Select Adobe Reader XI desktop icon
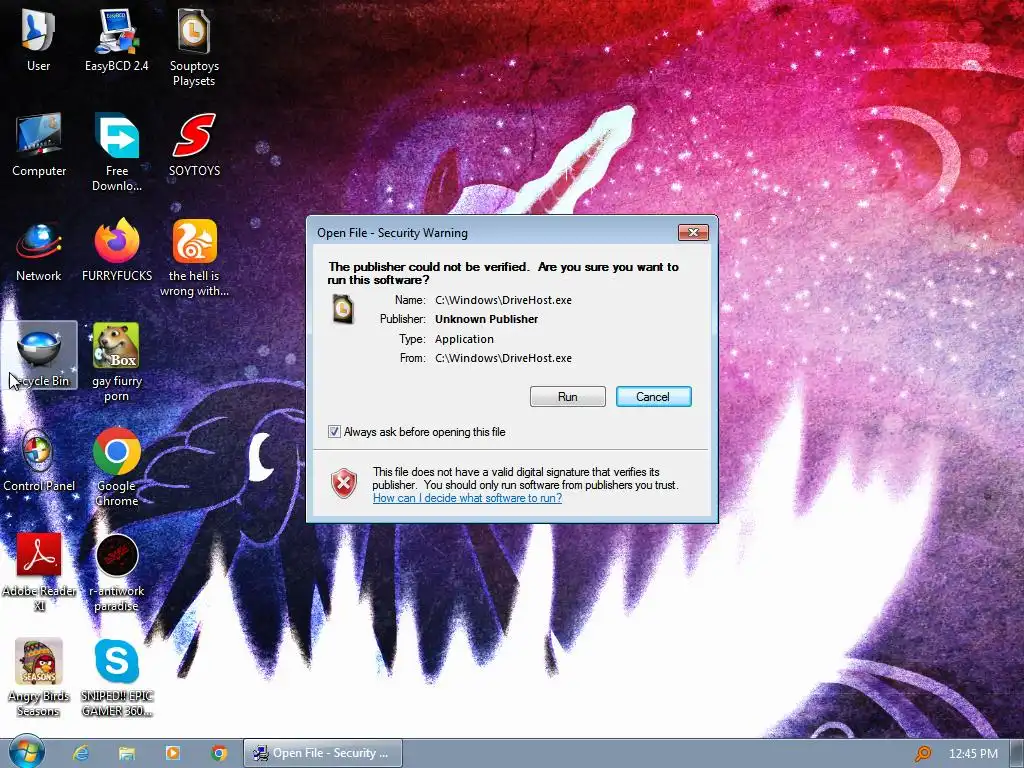The image size is (1024, 768). pos(39,572)
